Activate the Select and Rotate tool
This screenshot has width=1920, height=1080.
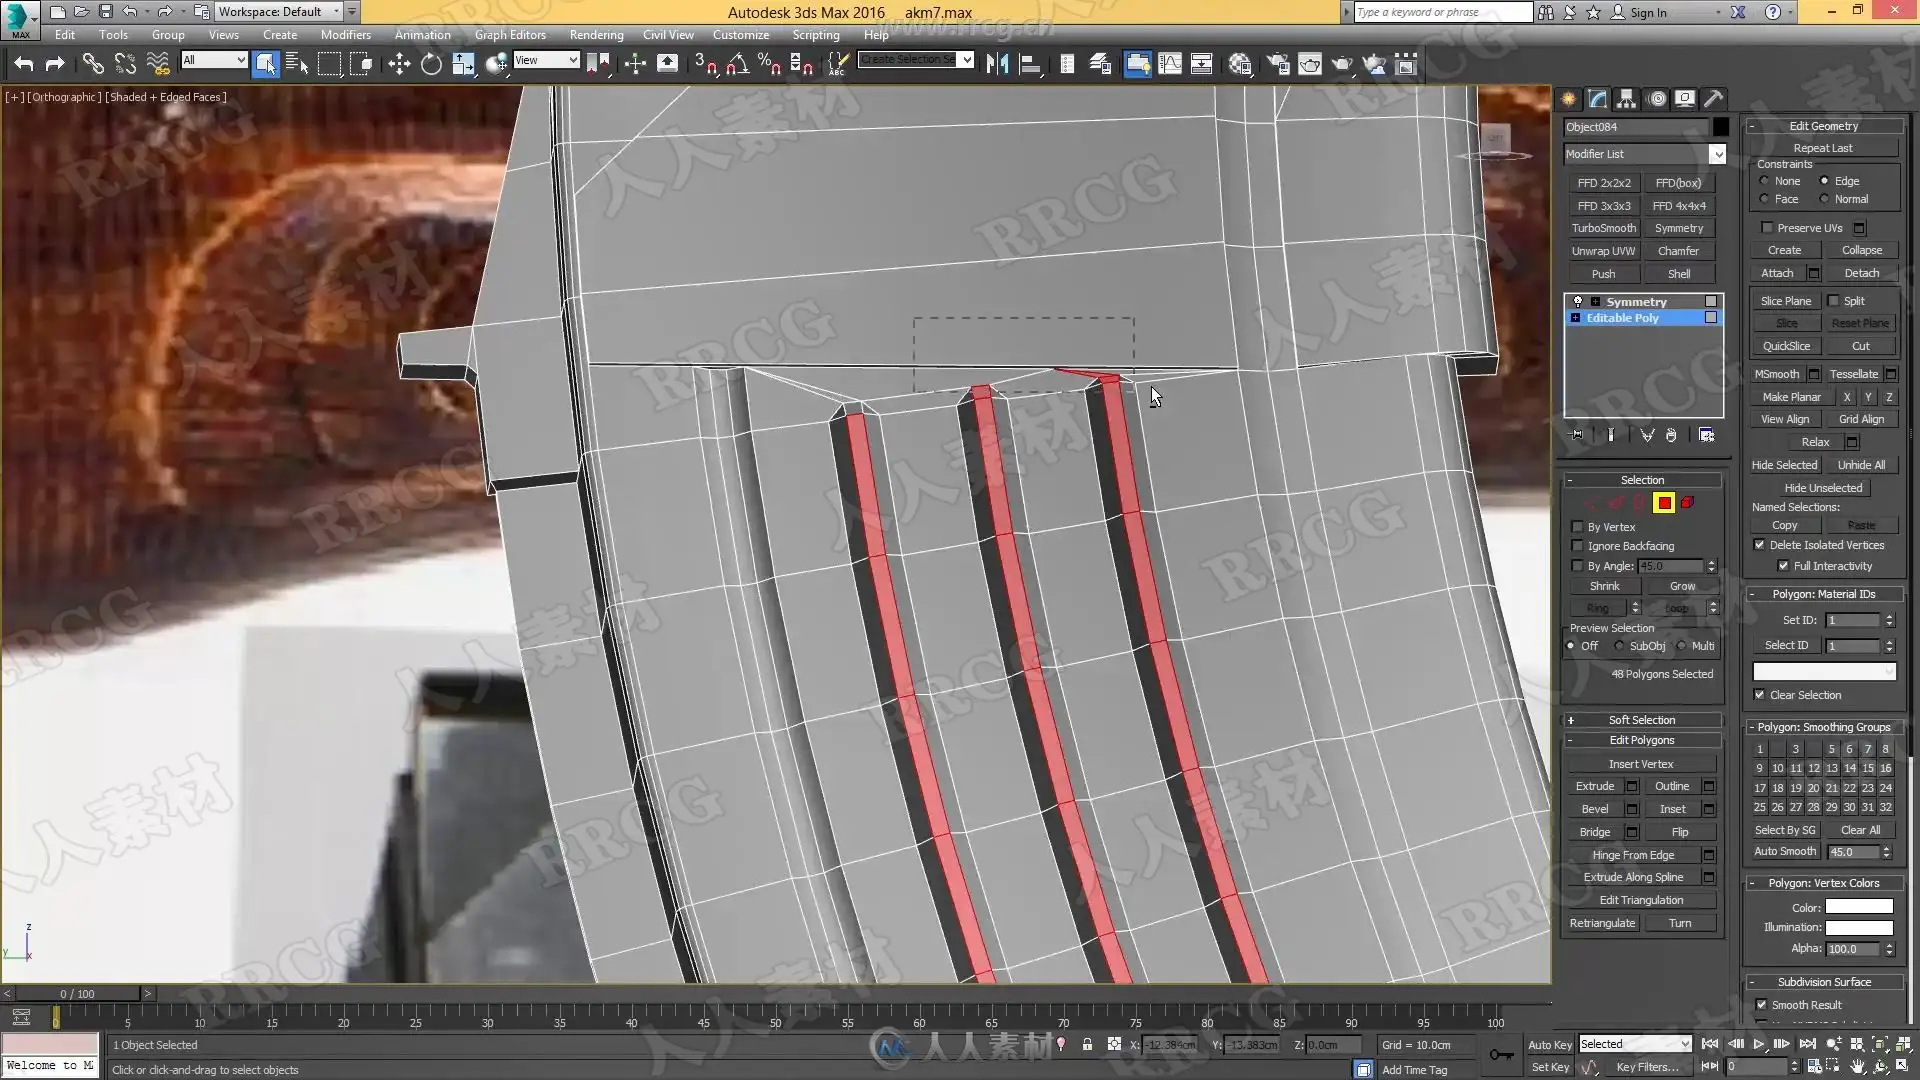coord(431,65)
